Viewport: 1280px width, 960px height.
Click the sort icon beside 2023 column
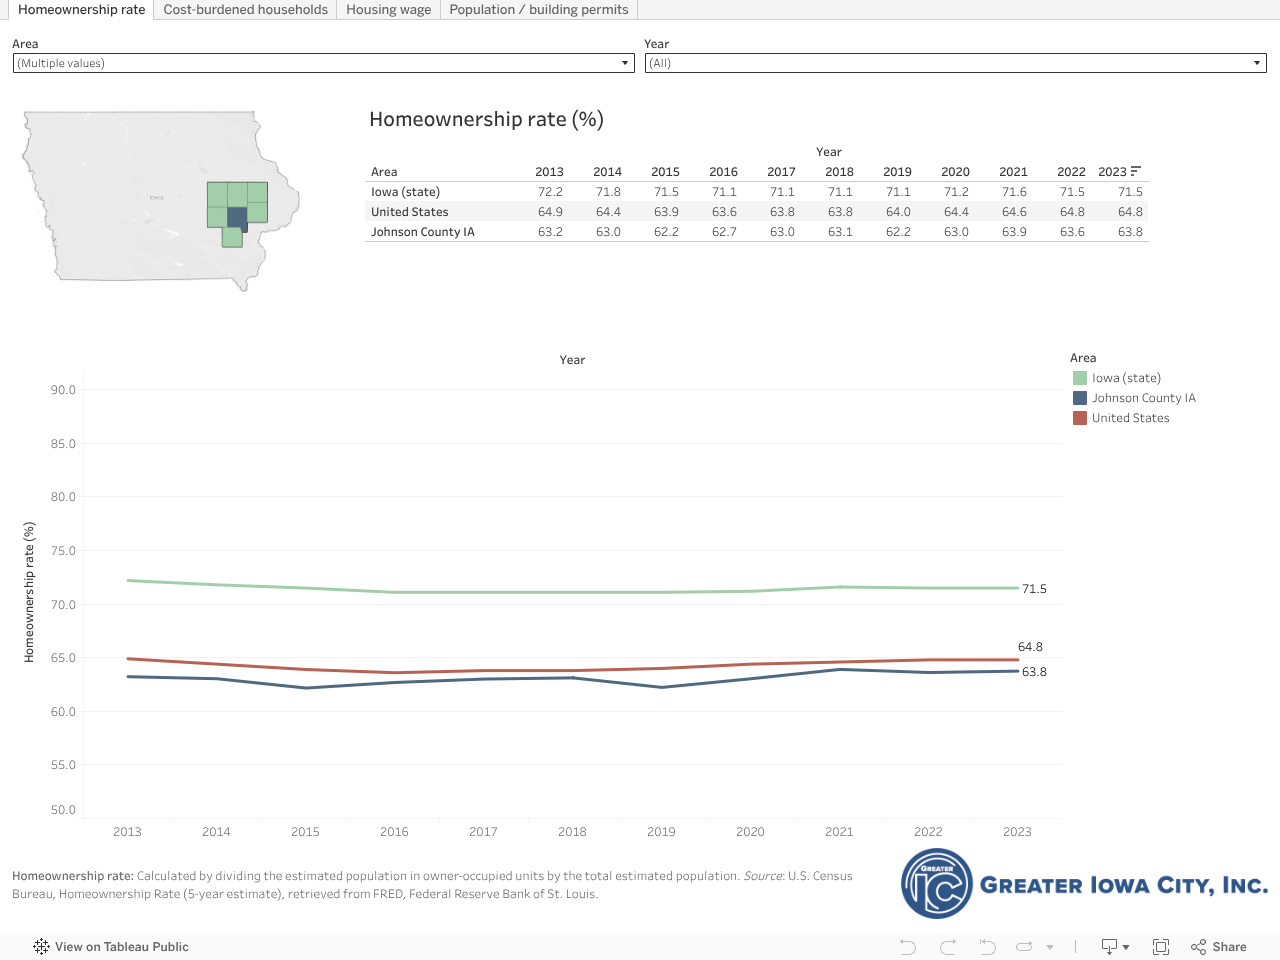click(1135, 171)
